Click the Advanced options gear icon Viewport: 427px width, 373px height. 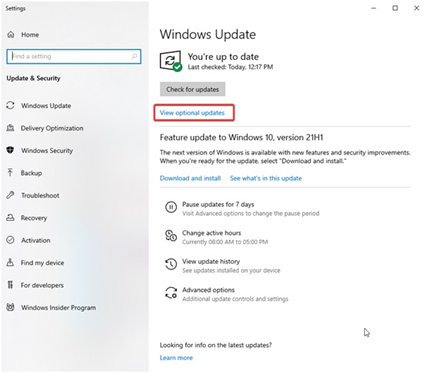[x=171, y=293]
